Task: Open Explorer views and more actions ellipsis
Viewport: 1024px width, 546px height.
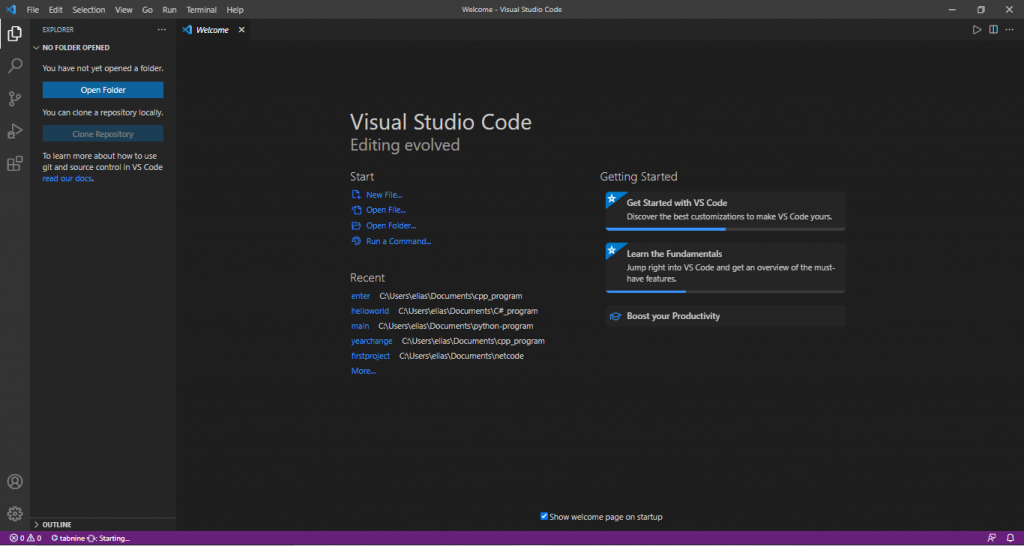Action: pyautogui.click(x=162, y=29)
